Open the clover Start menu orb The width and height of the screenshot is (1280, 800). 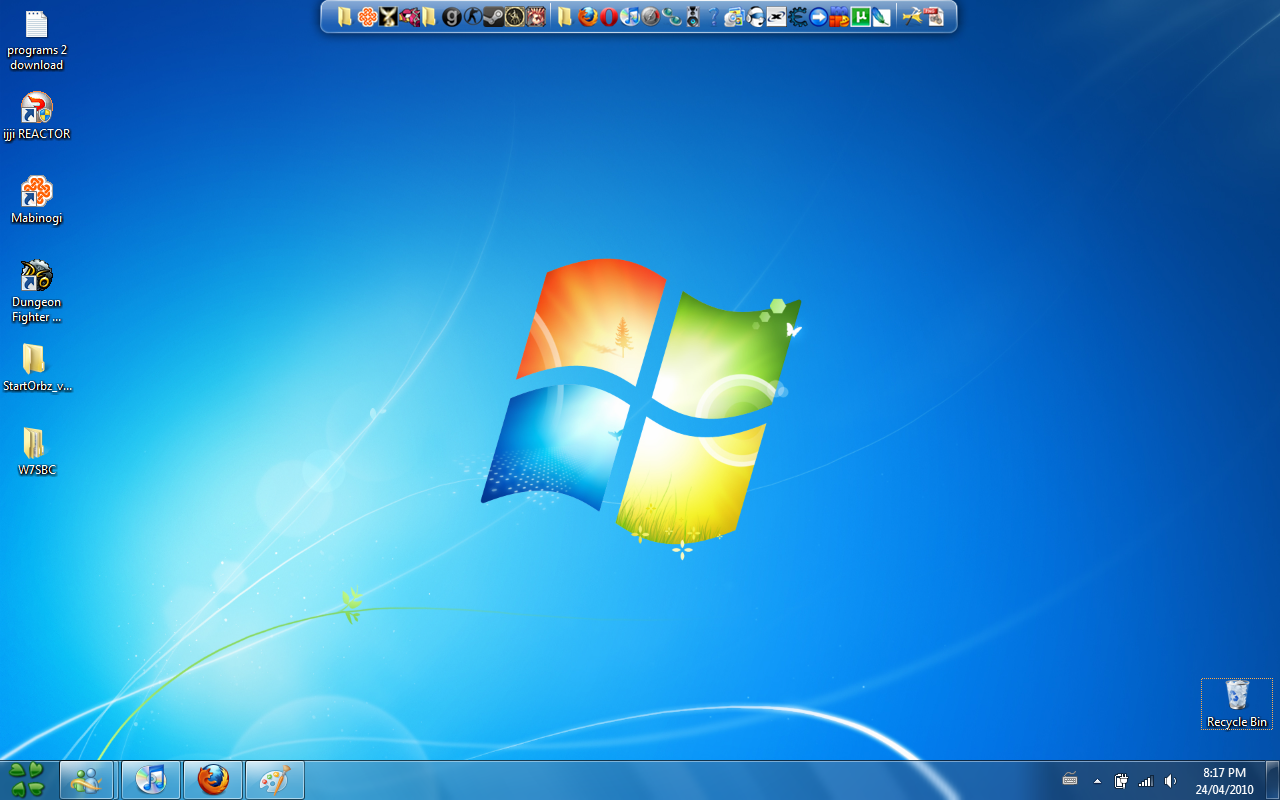27,780
